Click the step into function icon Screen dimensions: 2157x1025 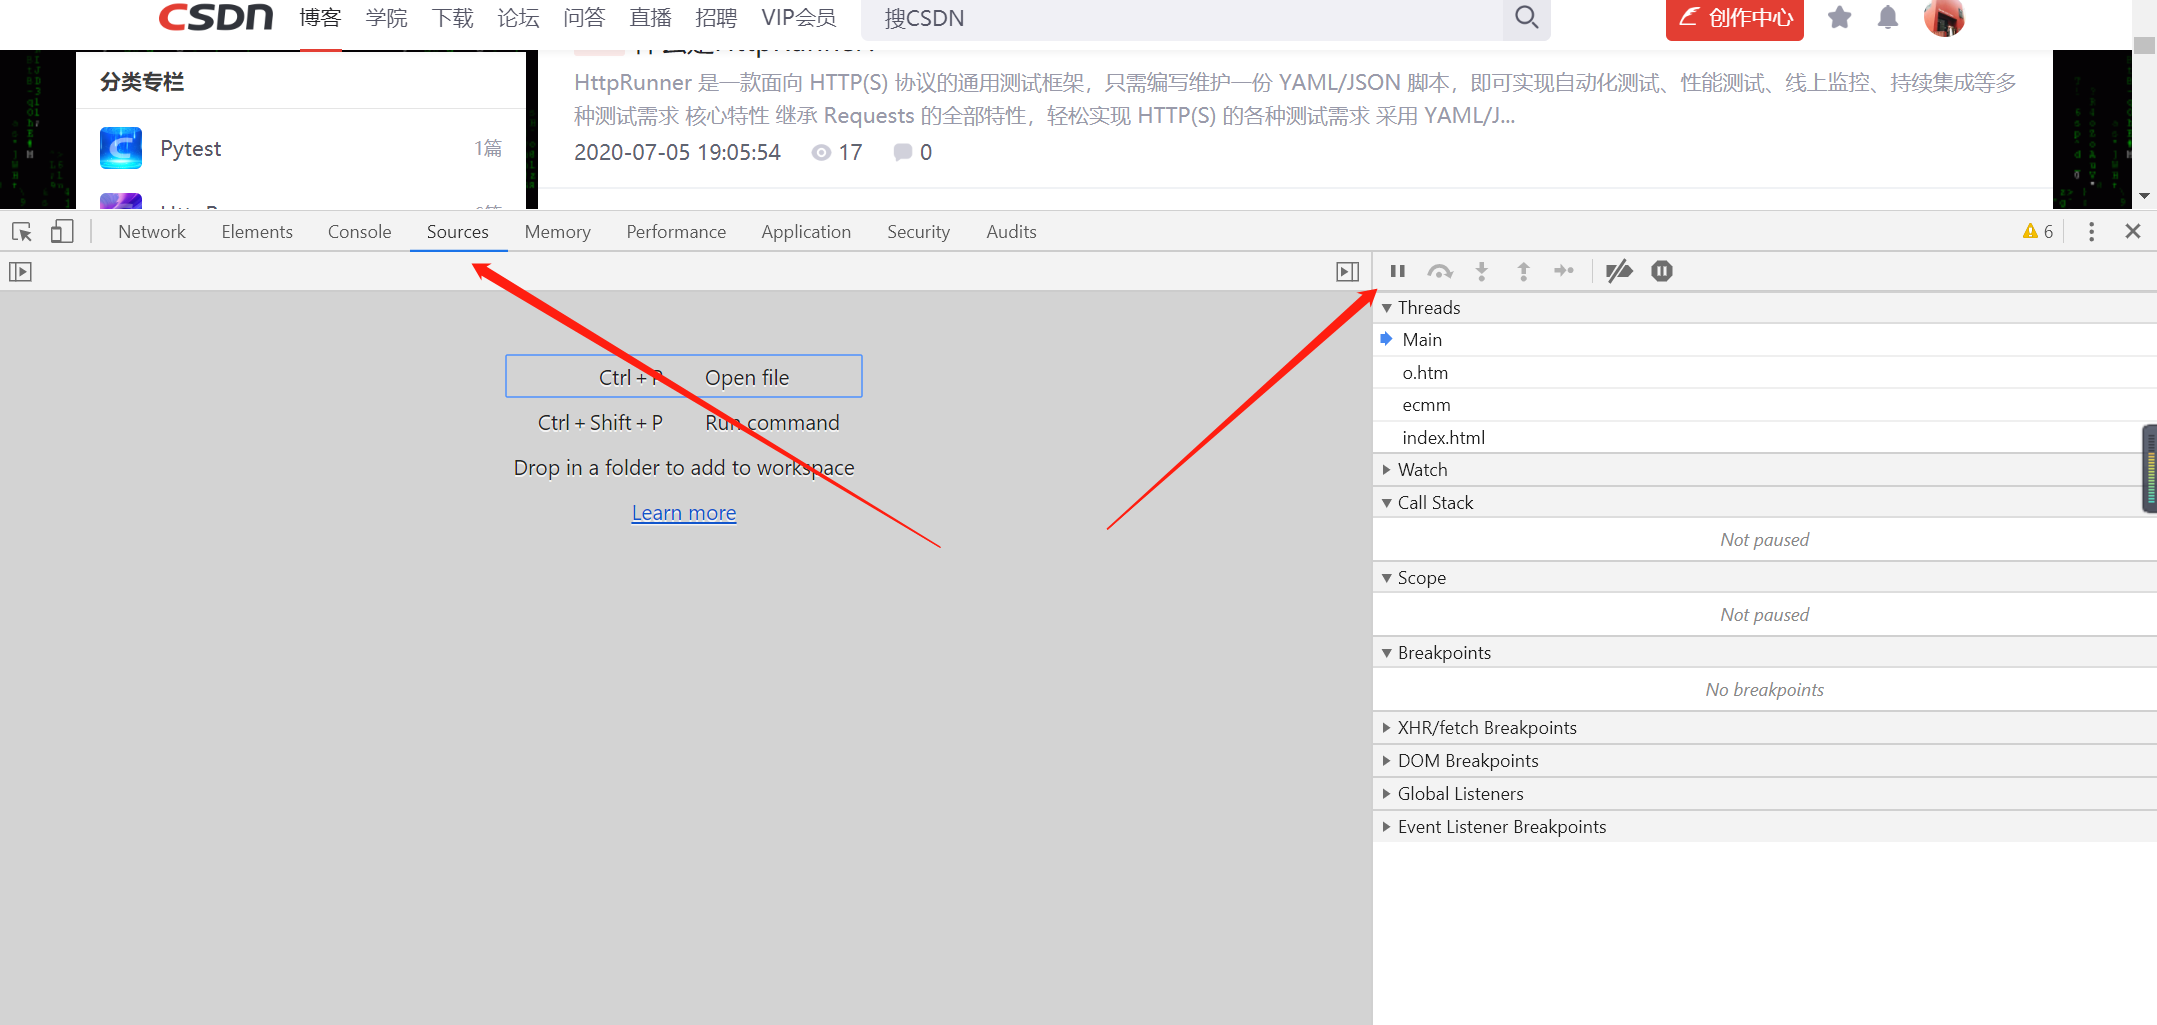[x=1482, y=271]
